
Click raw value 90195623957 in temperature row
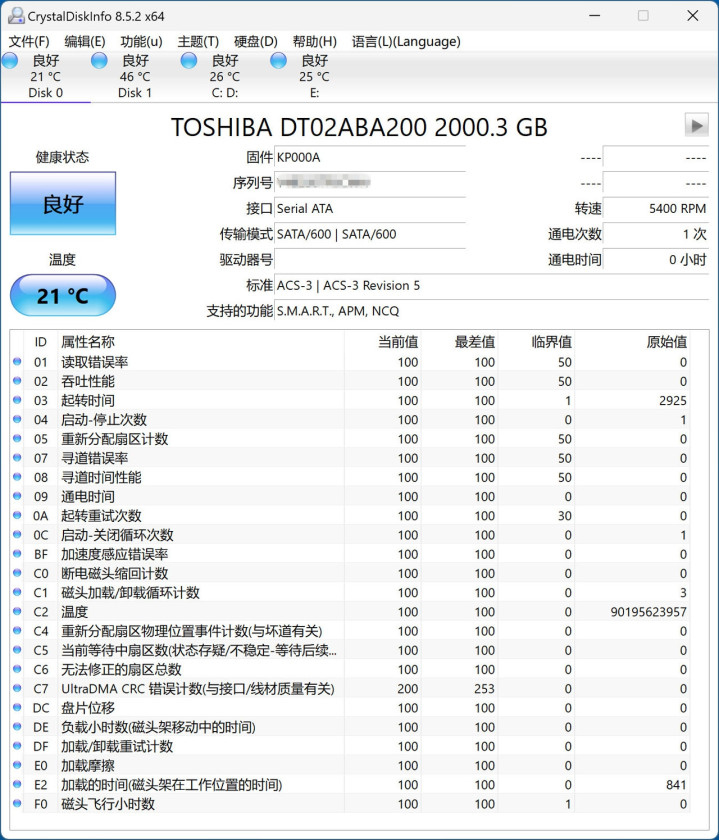click(648, 612)
